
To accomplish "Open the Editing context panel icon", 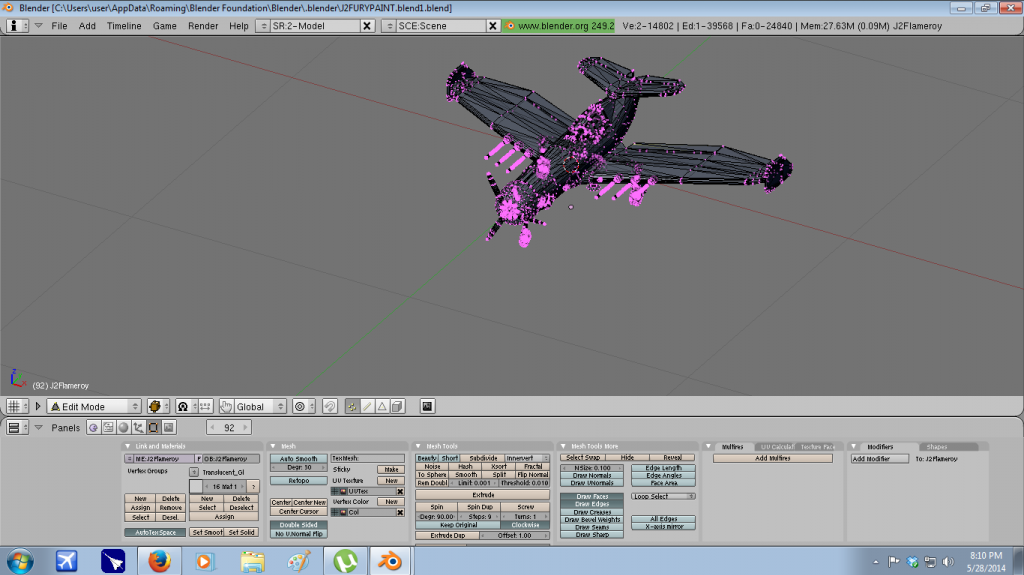I will (x=153, y=427).
